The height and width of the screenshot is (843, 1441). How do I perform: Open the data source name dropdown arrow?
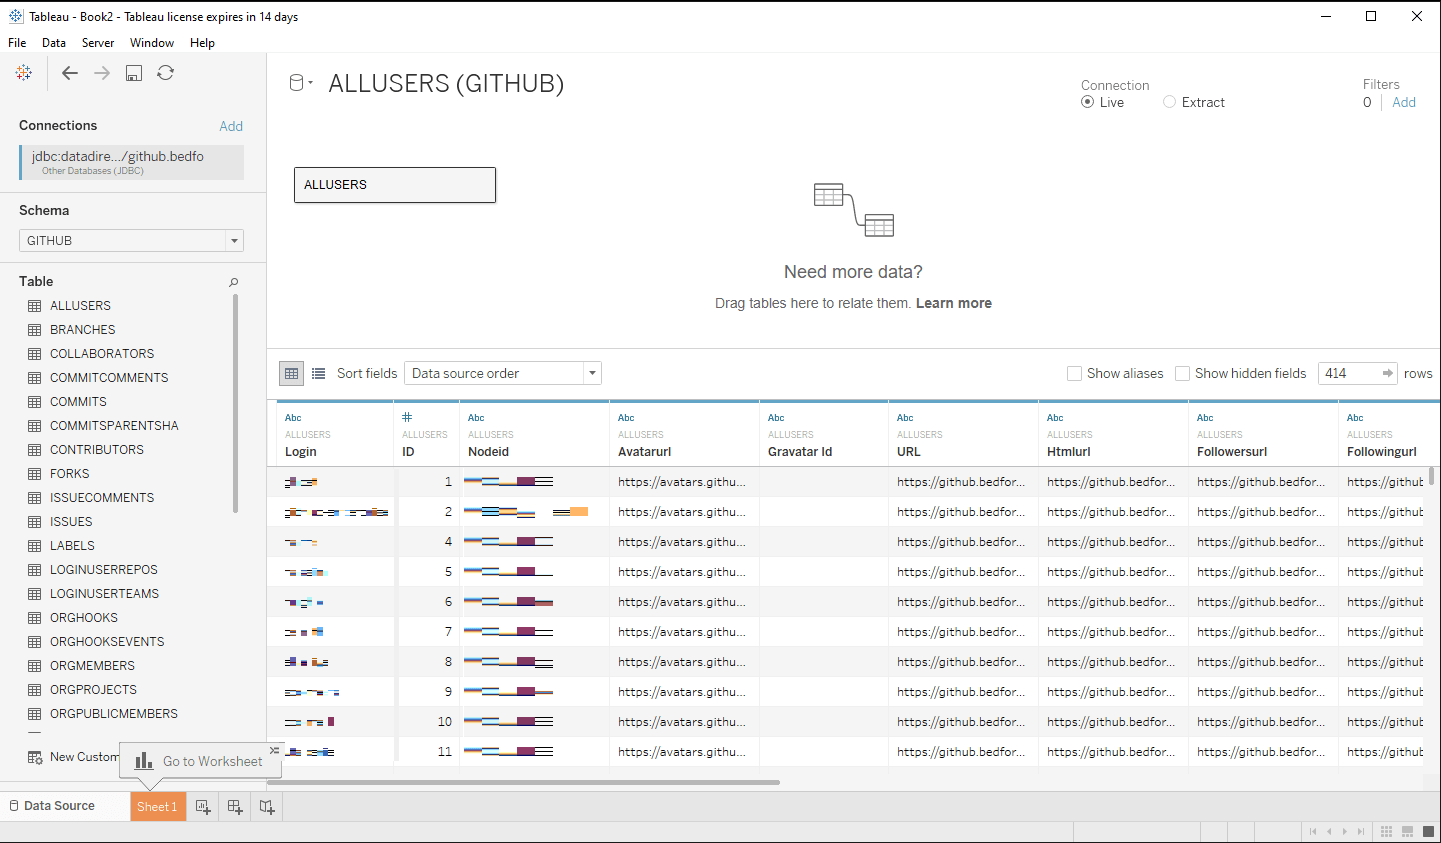click(311, 83)
